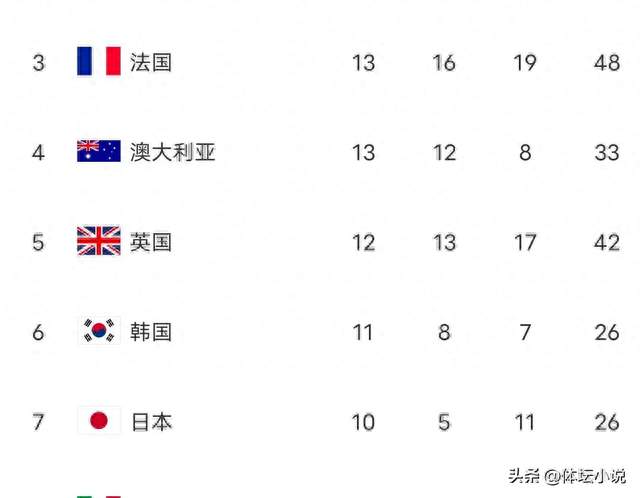This screenshot has height=498, width=640.
Task: Click the United Kingdom flag icon
Action: click(99, 241)
